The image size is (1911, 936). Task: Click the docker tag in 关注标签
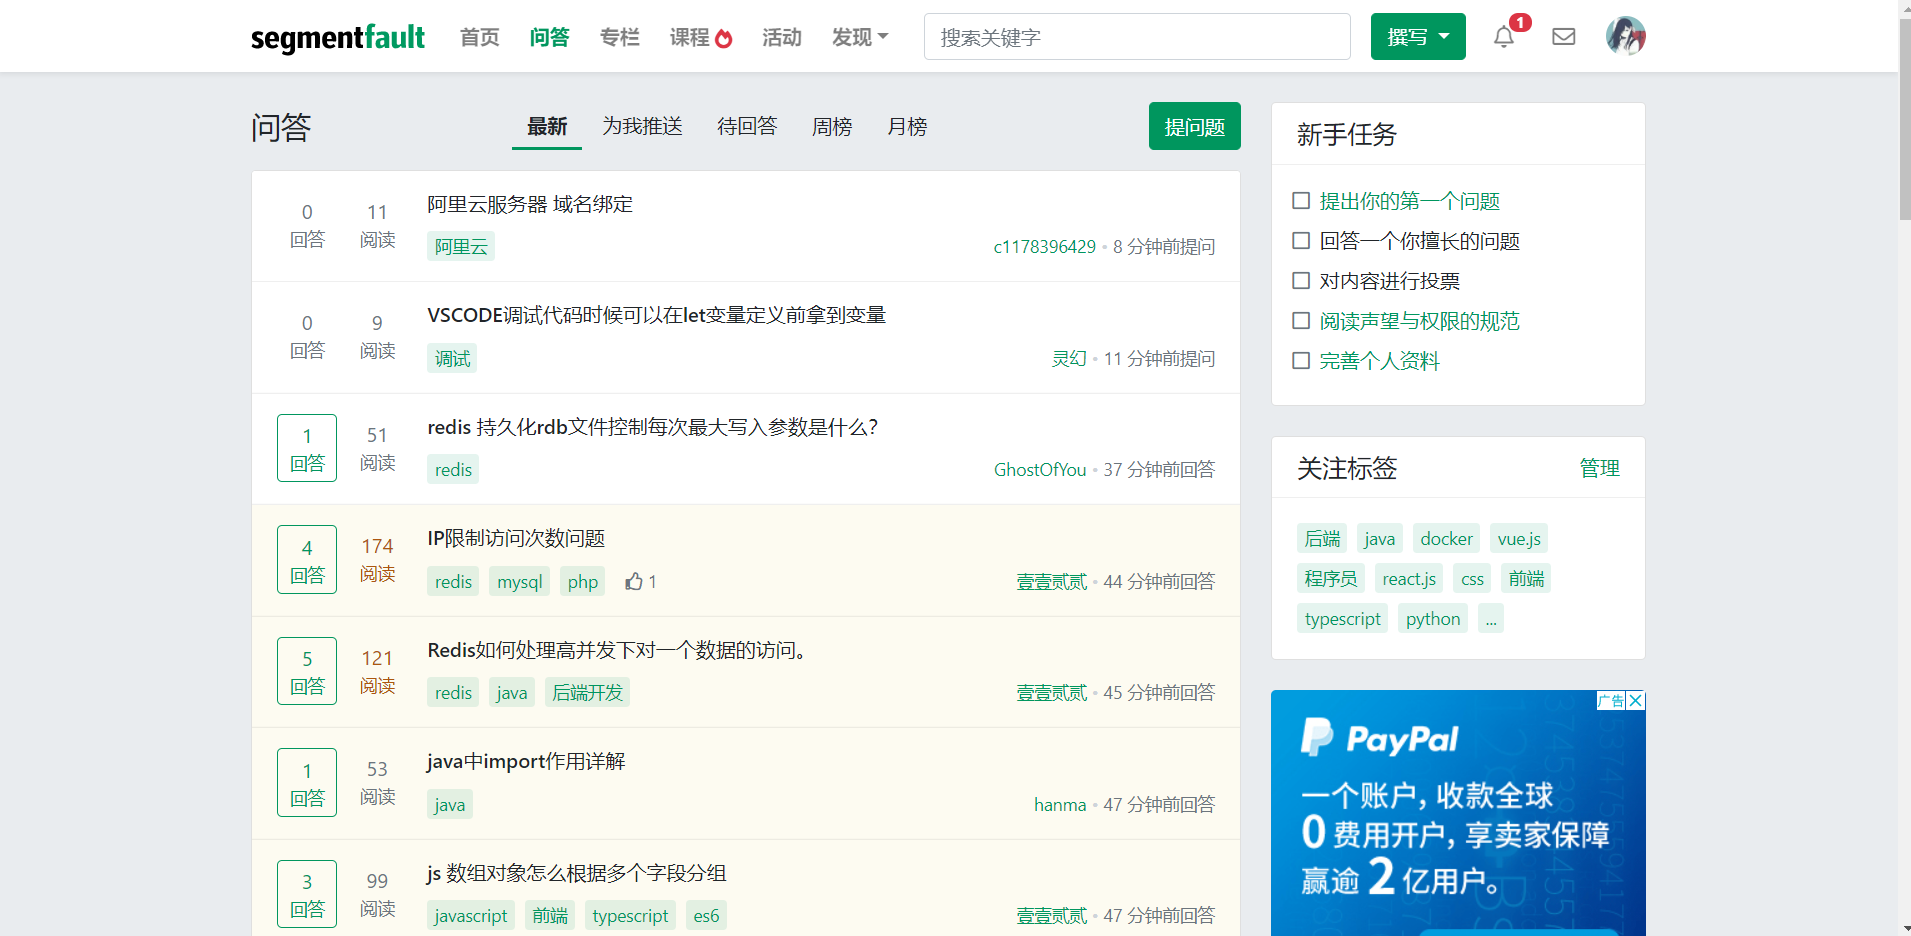point(1446,539)
